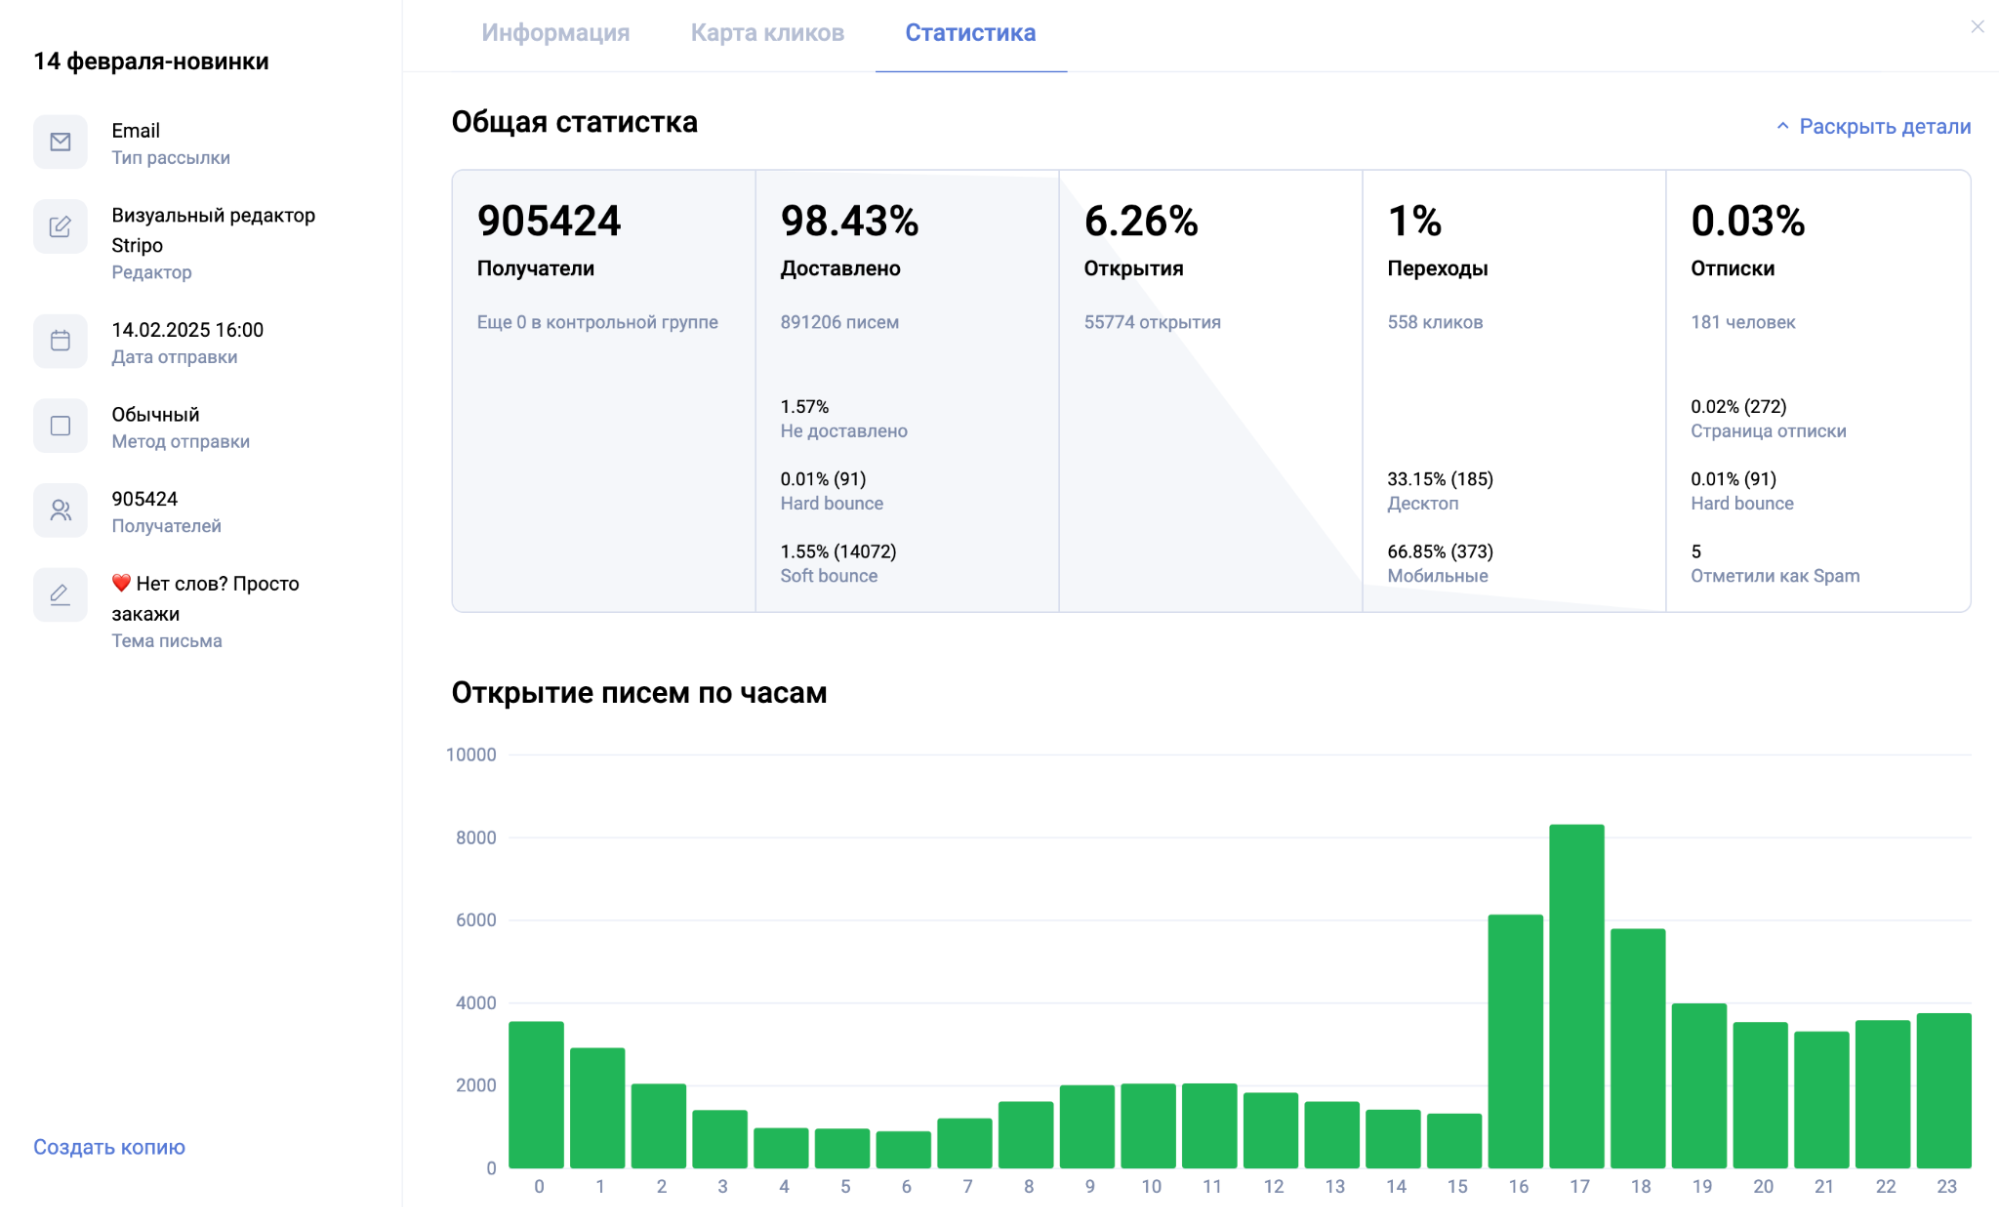Click the square send method icon

point(60,426)
